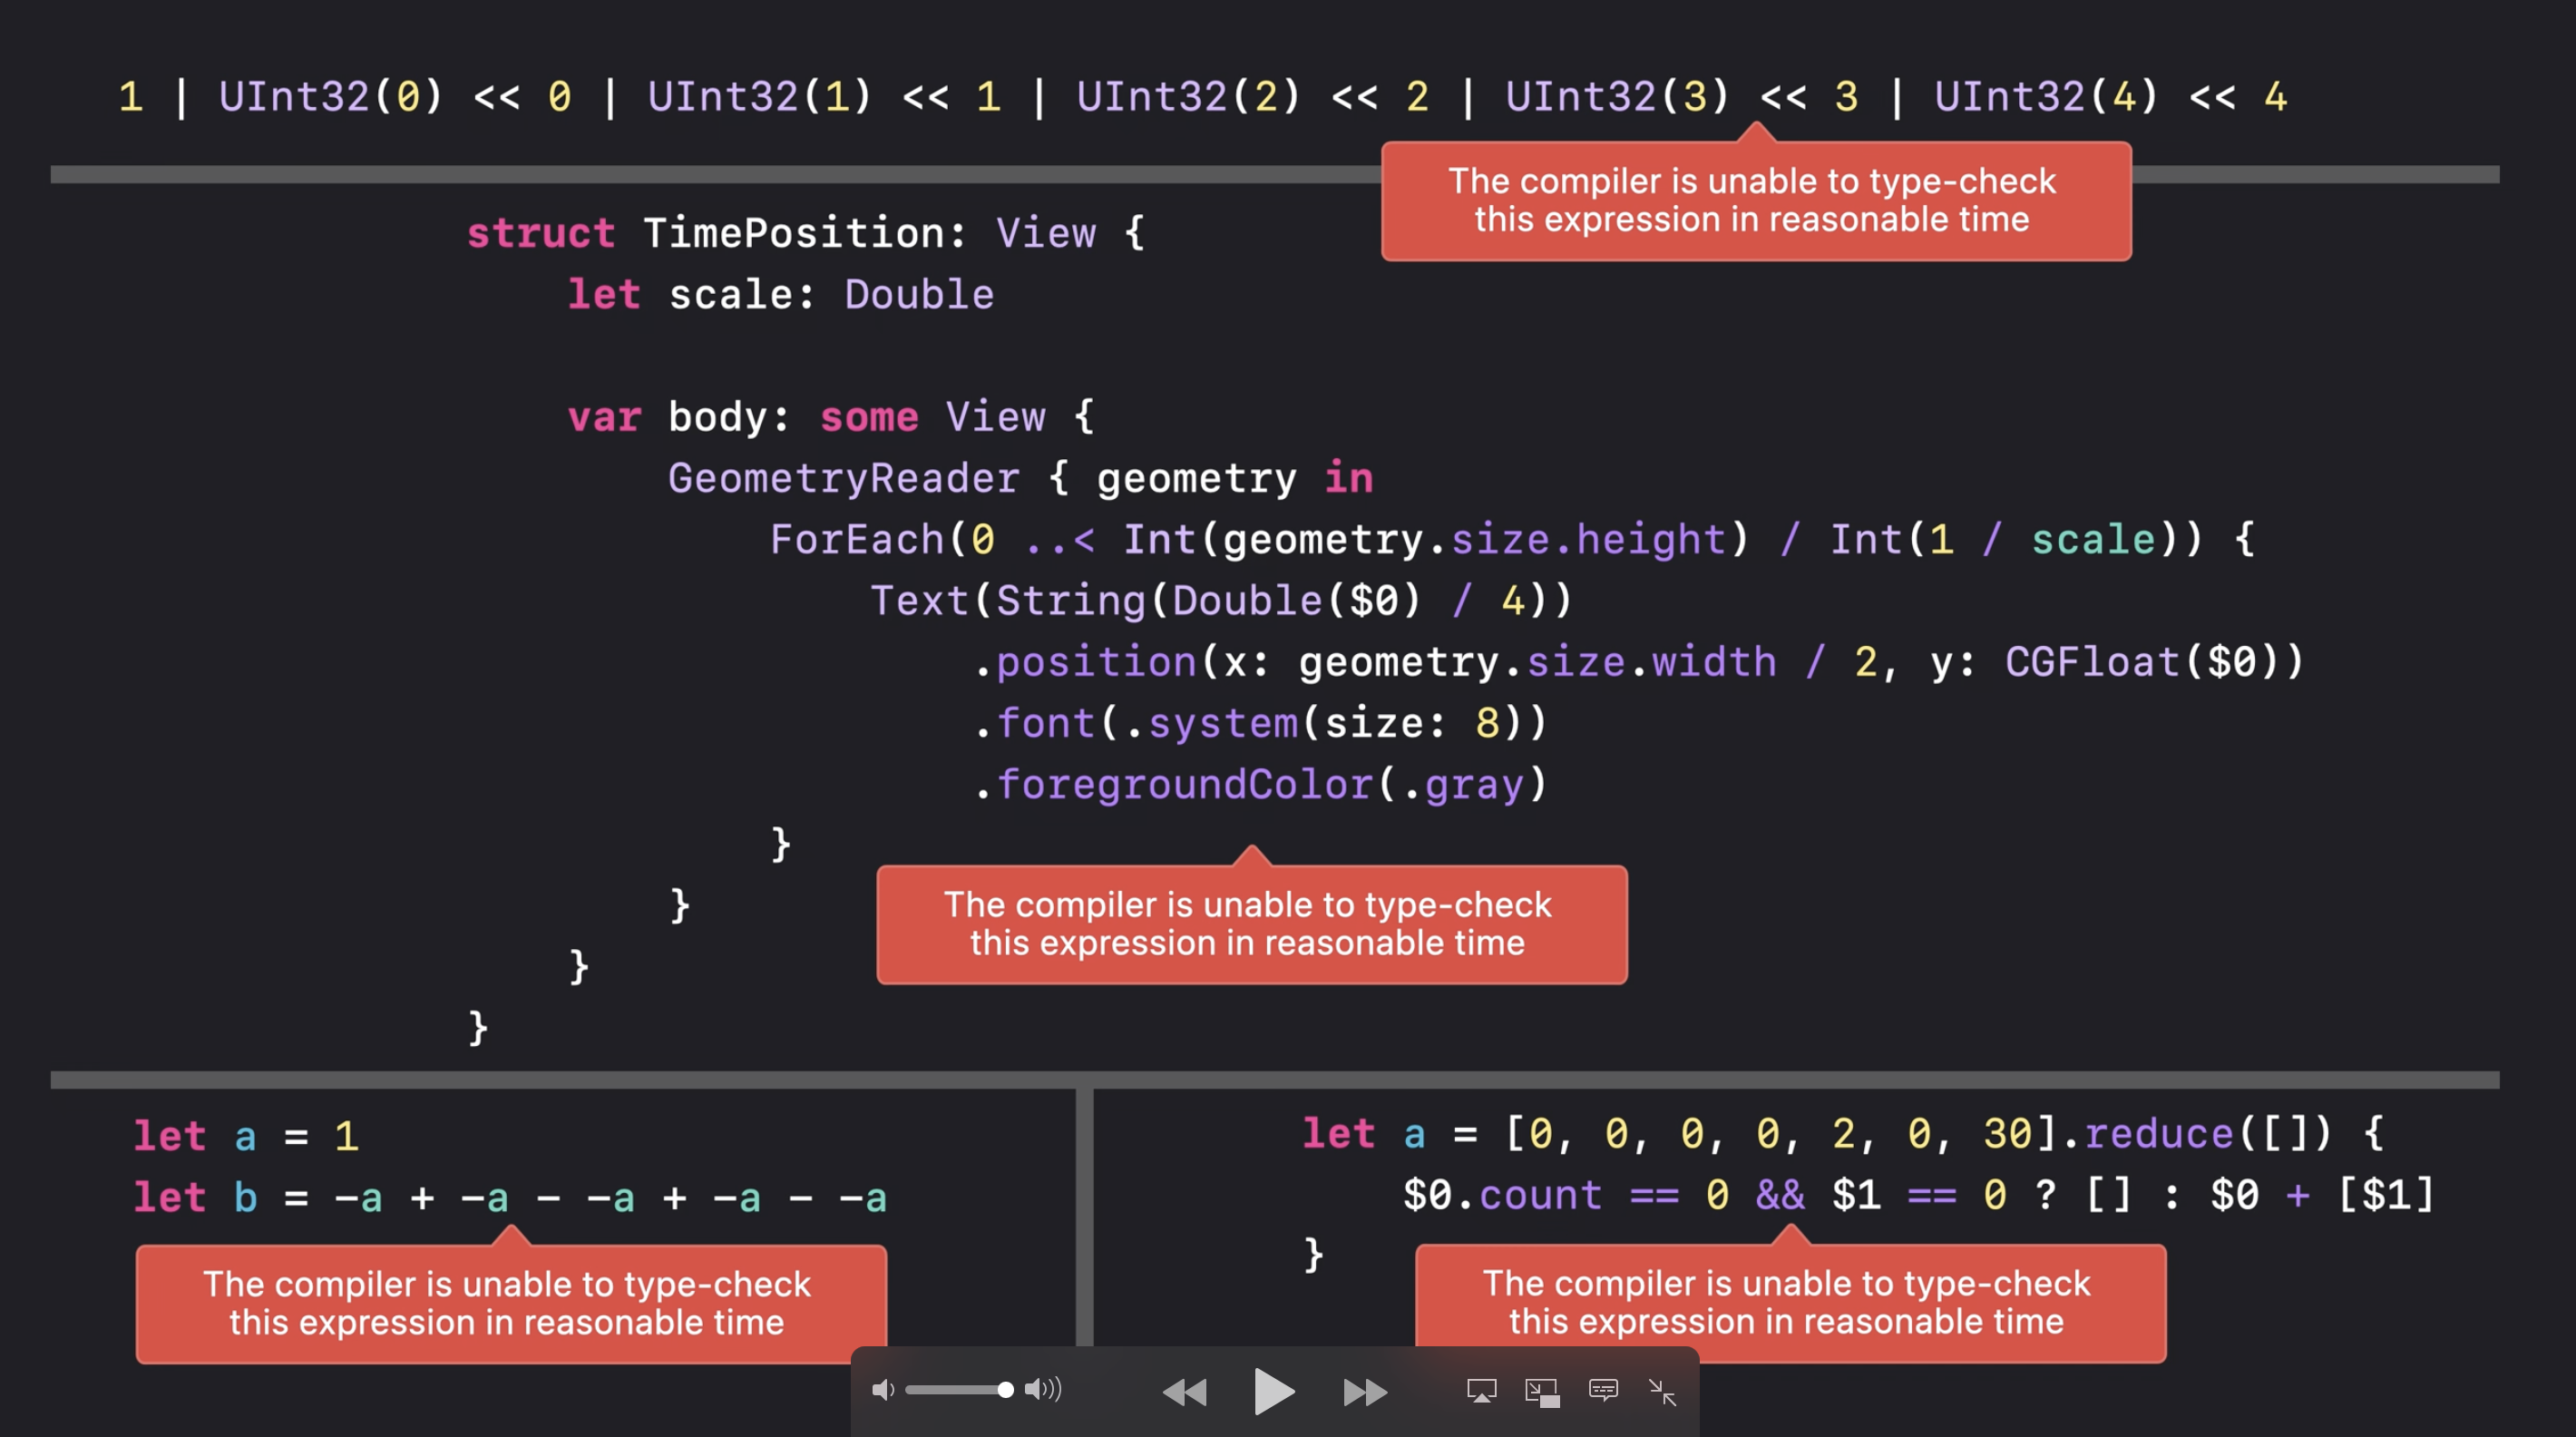Rewind the video playback
This screenshot has height=1437, width=2576.
(x=1185, y=1391)
